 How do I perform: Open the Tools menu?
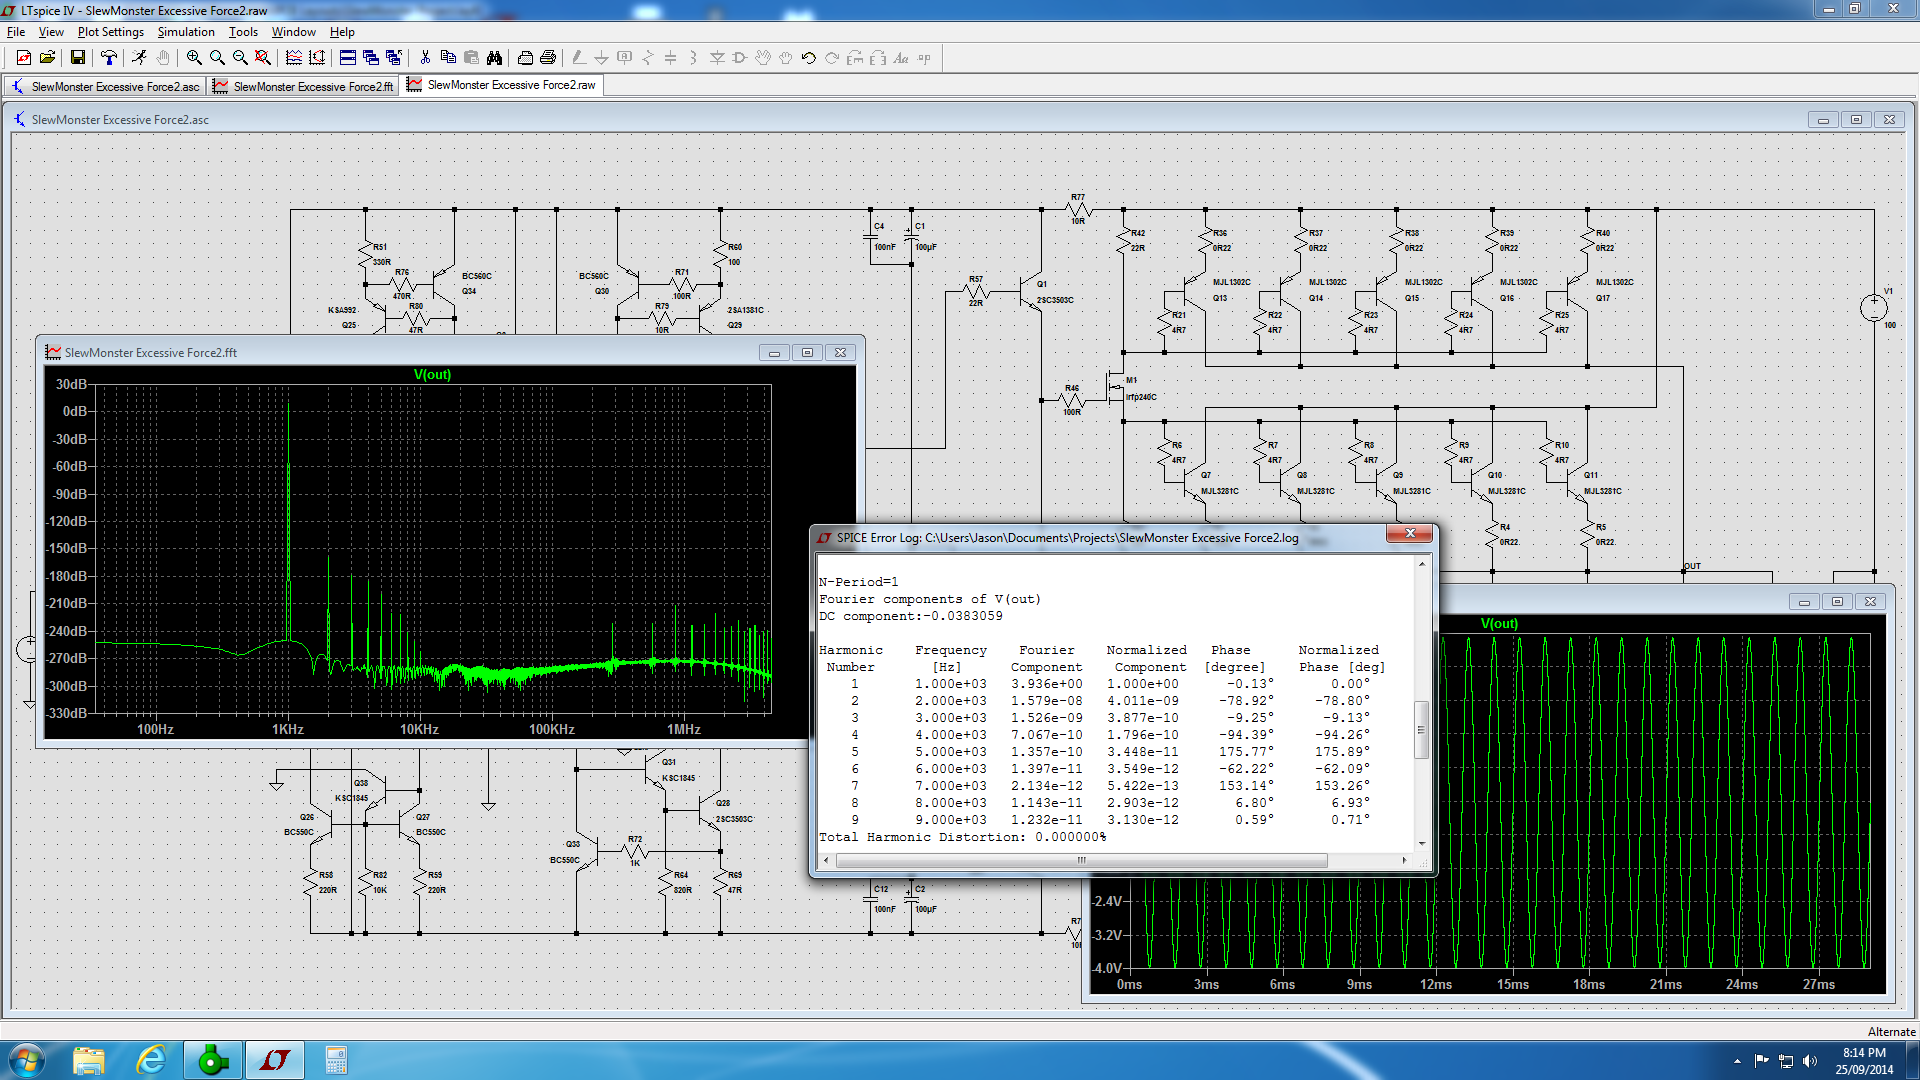(x=243, y=32)
